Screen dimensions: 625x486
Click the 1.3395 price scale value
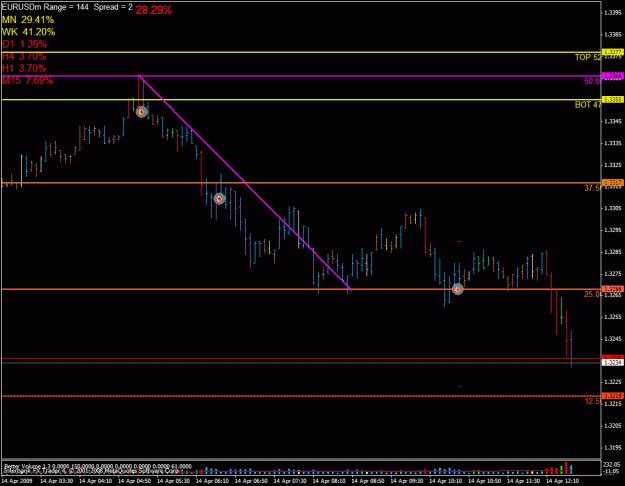[x=613, y=13]
